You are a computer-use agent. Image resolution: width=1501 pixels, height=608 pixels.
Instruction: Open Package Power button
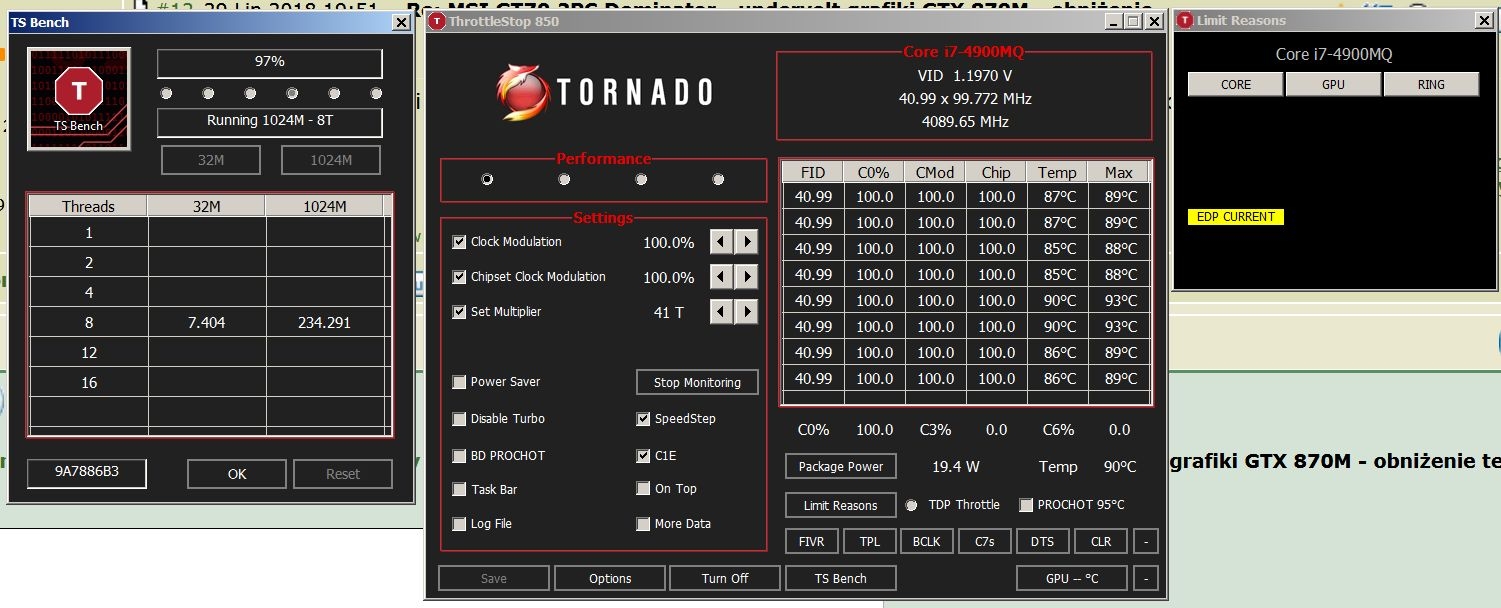(841, 467)
